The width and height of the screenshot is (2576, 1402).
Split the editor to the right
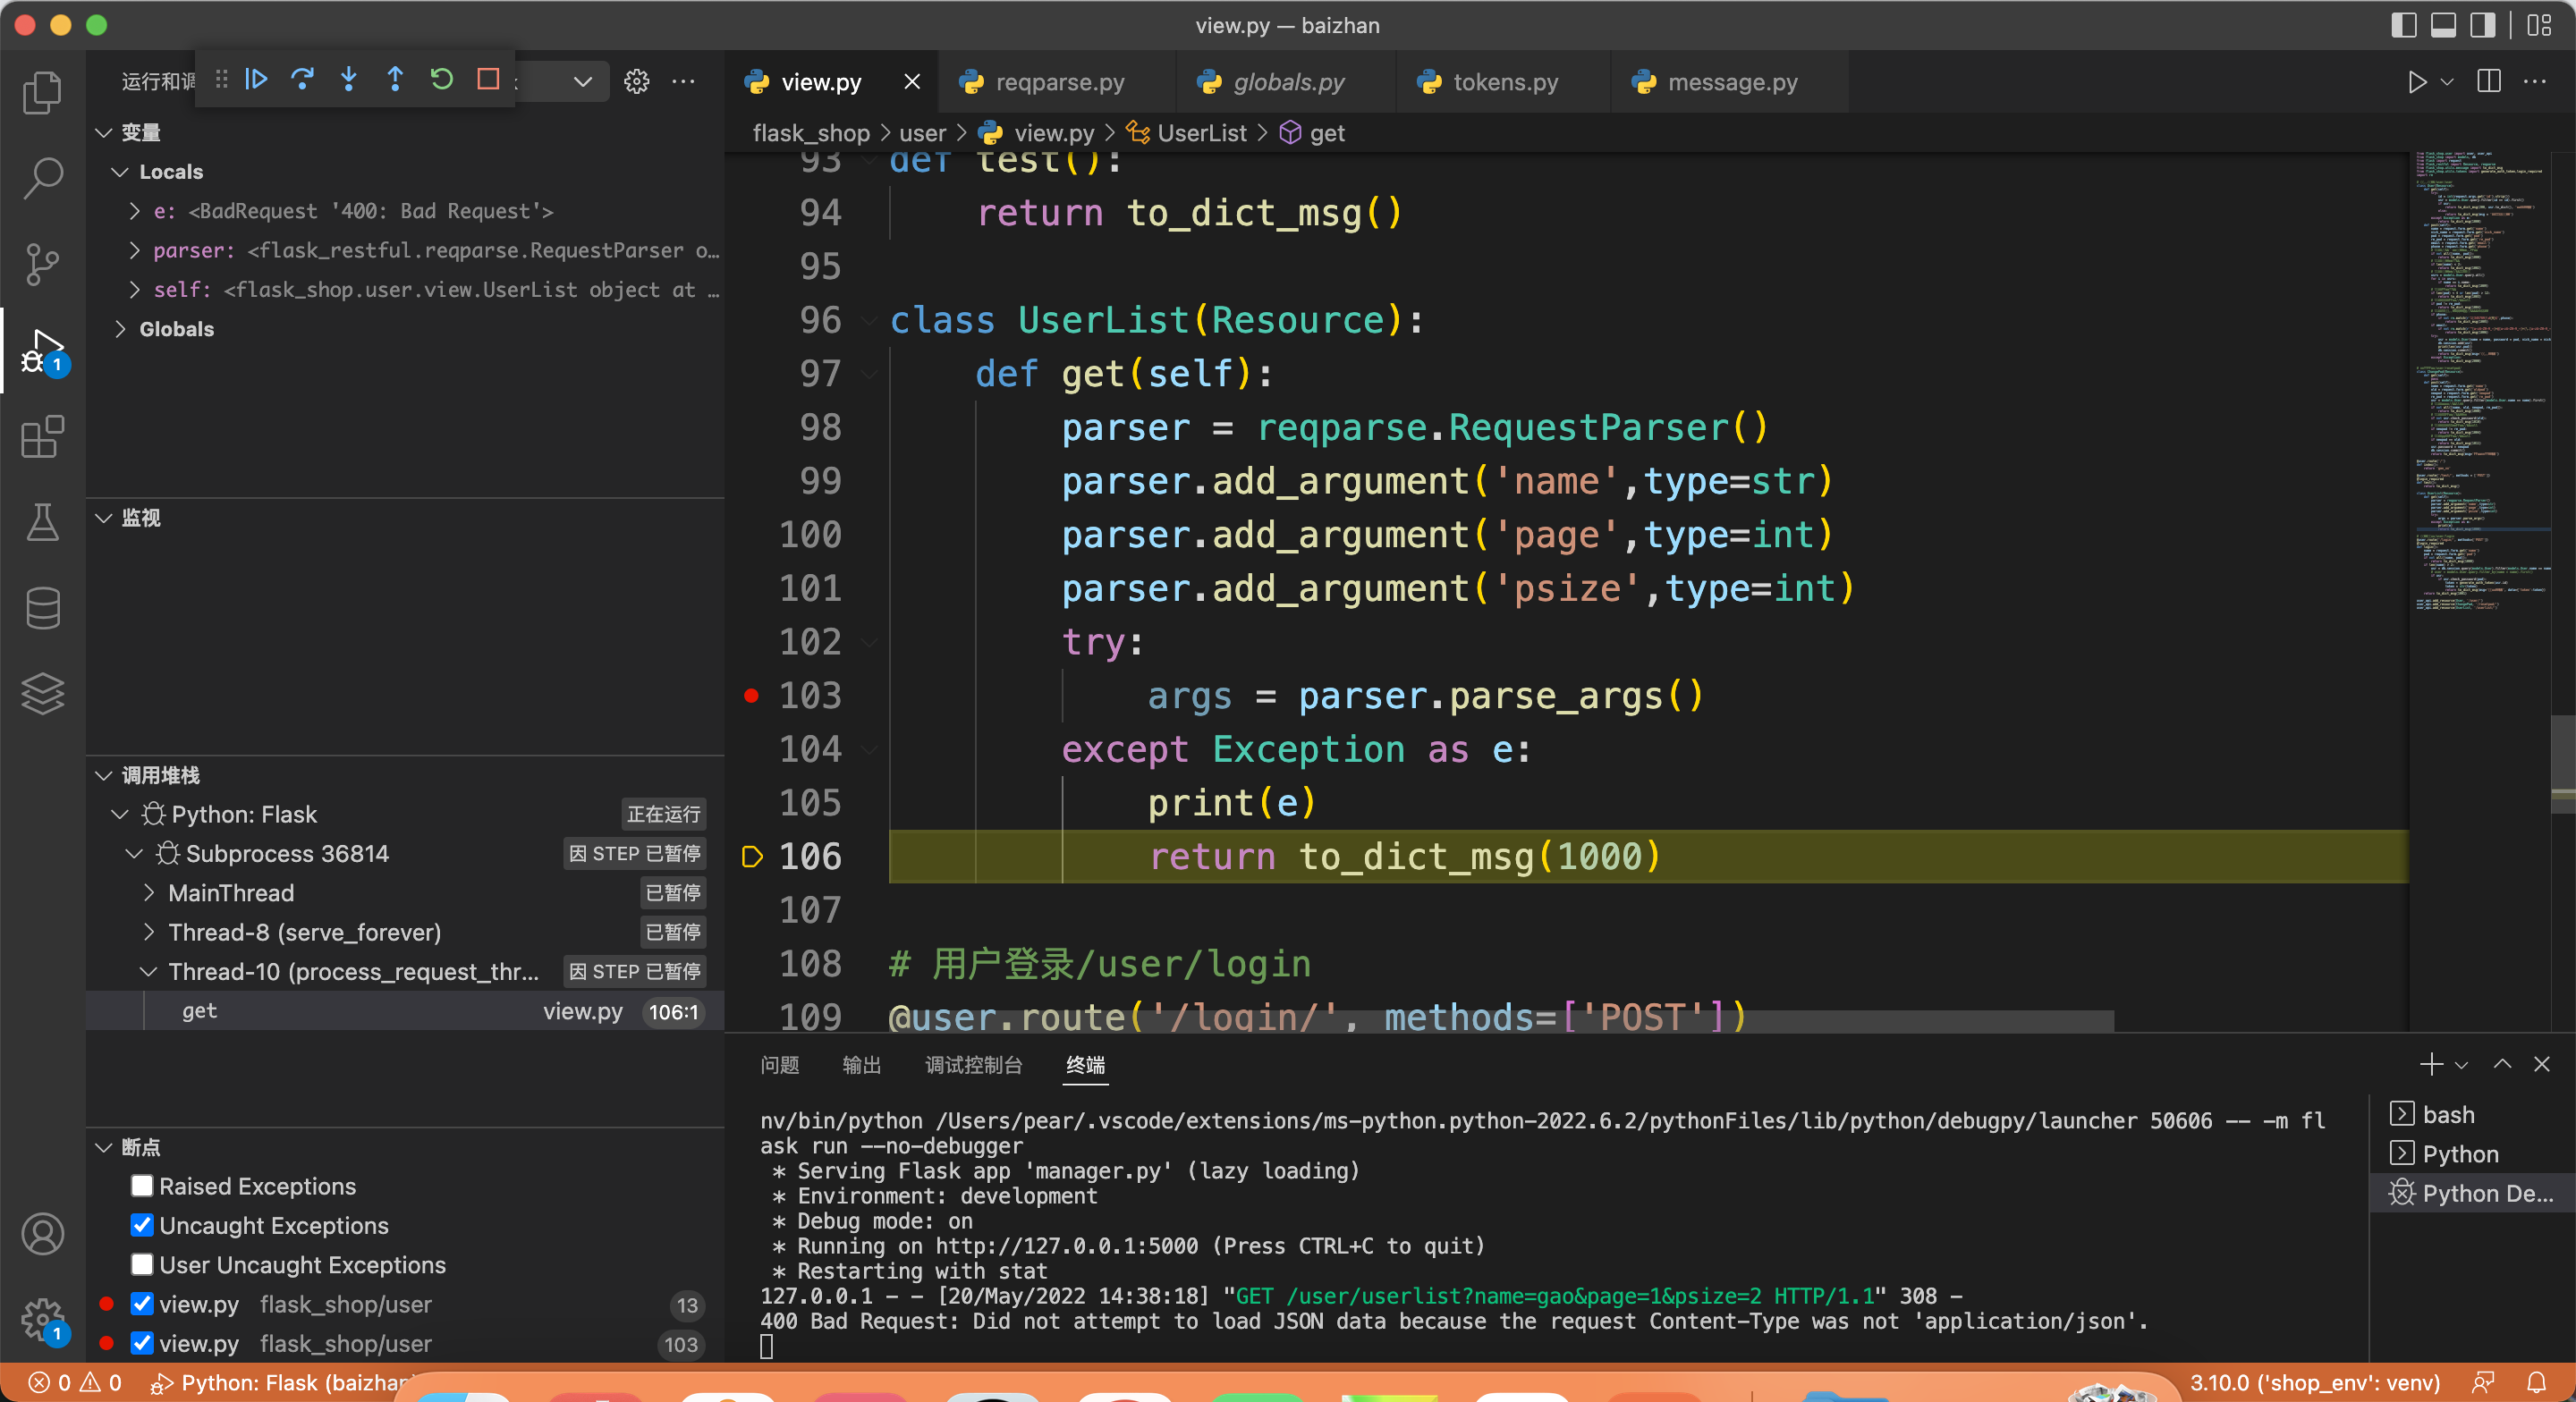[x=2489, y=81]
